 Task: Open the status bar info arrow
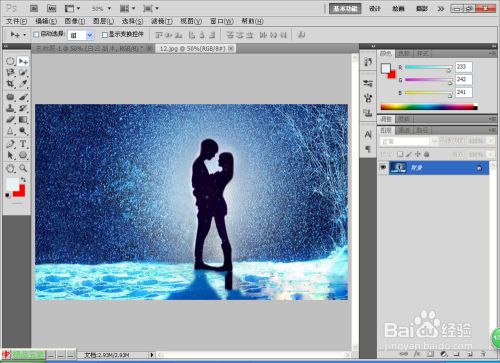[152, 355]
